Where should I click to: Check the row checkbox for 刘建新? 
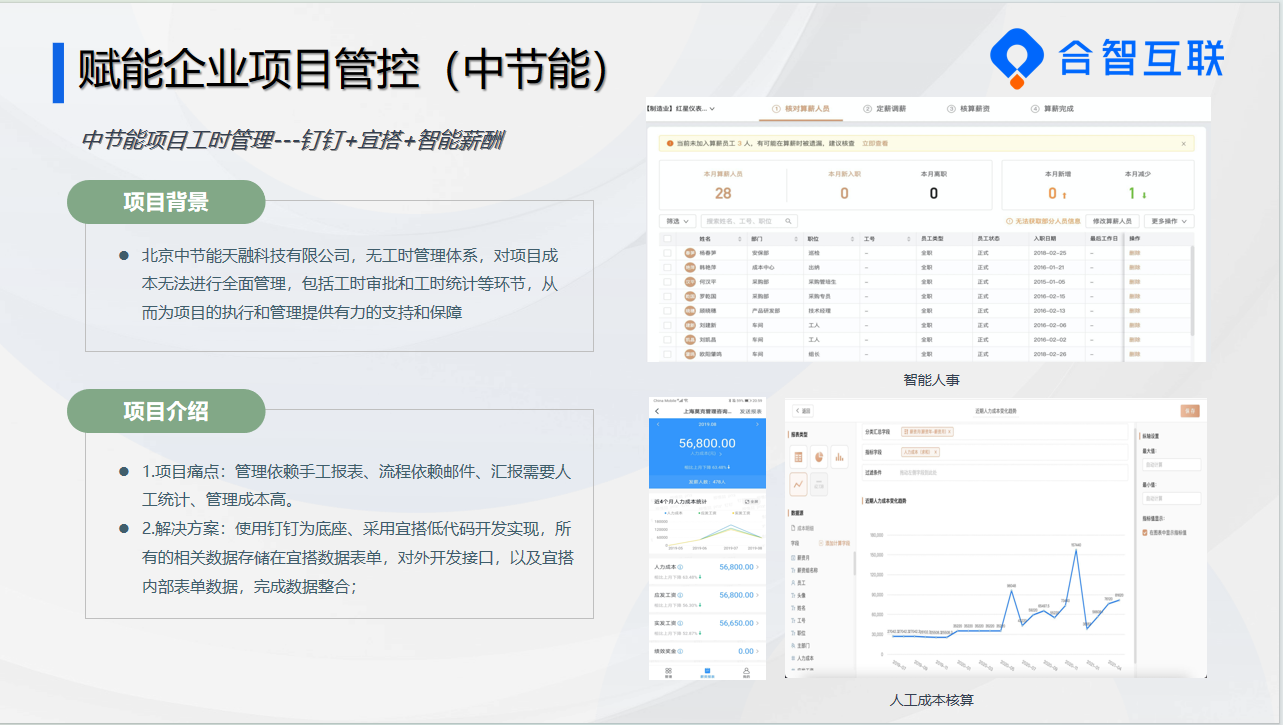click(x=668, y=325)
